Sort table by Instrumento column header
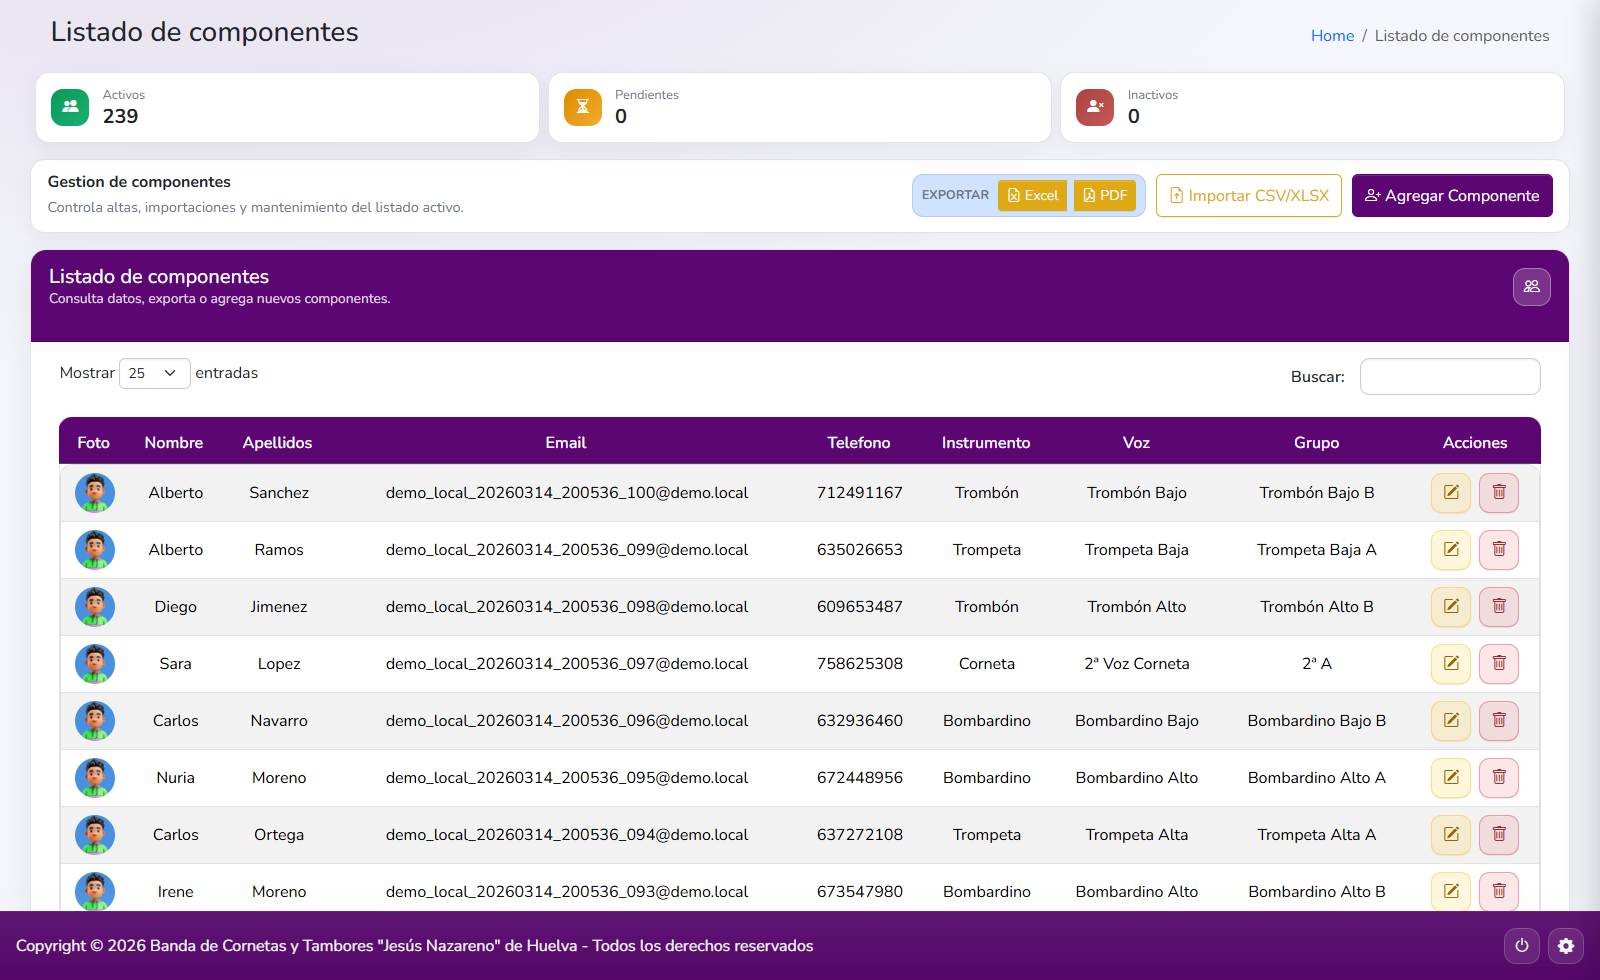 tap(985, 443)
